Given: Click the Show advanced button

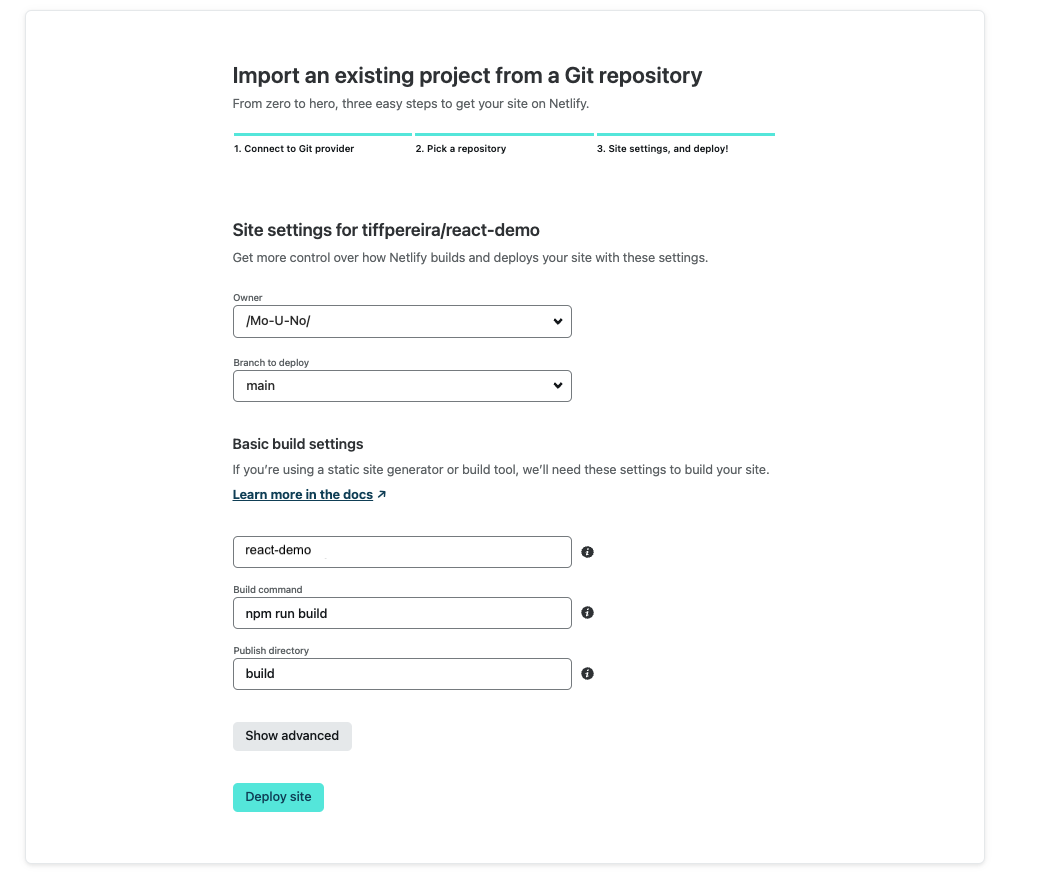Looking at the screenshot, I should [x=292, y=736].
